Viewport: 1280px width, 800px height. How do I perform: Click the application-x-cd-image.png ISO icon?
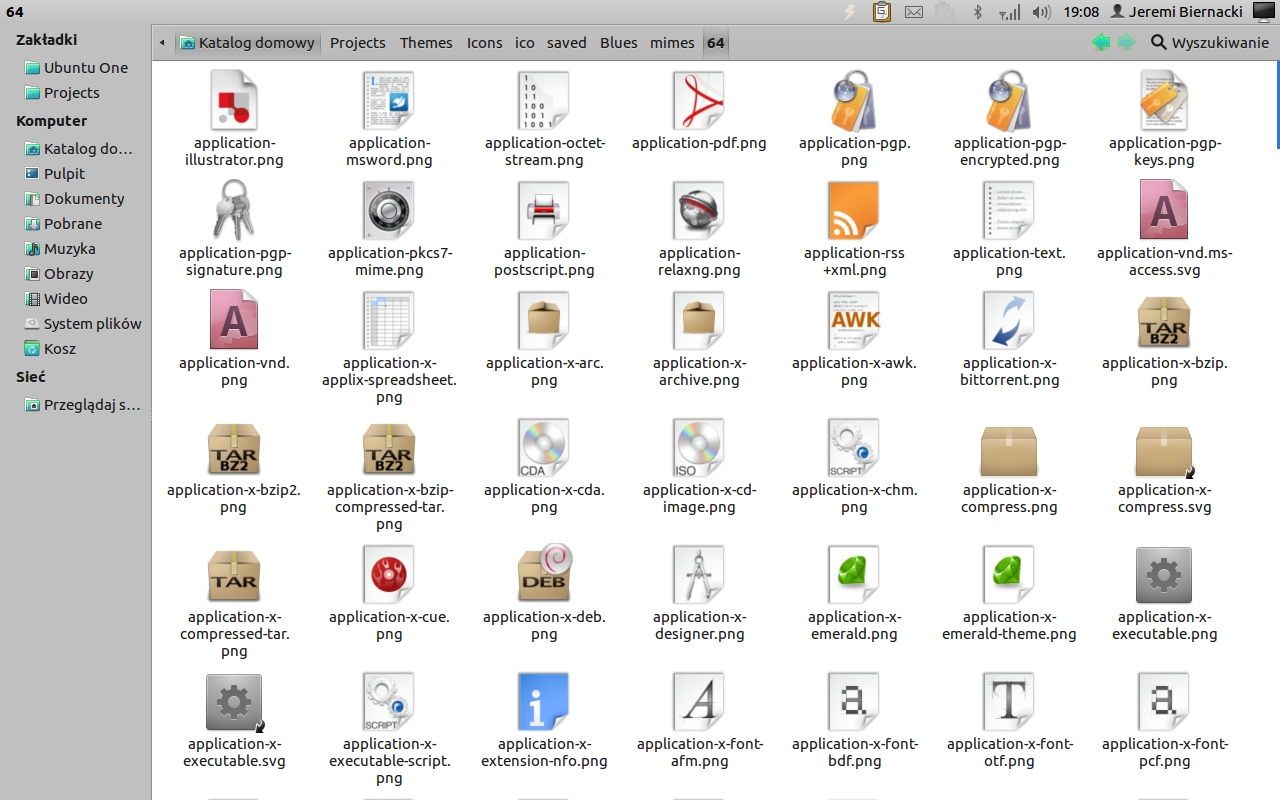699,447
